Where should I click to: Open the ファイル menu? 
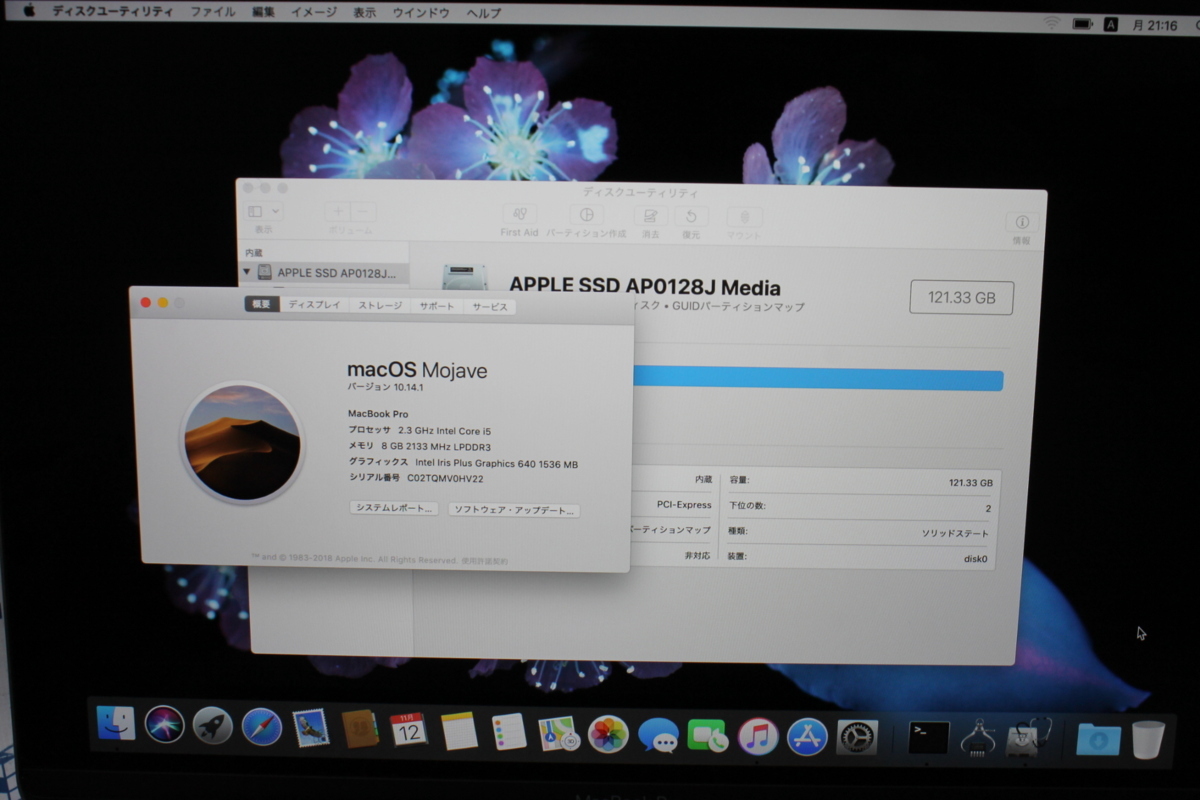(x=213, y=12)
